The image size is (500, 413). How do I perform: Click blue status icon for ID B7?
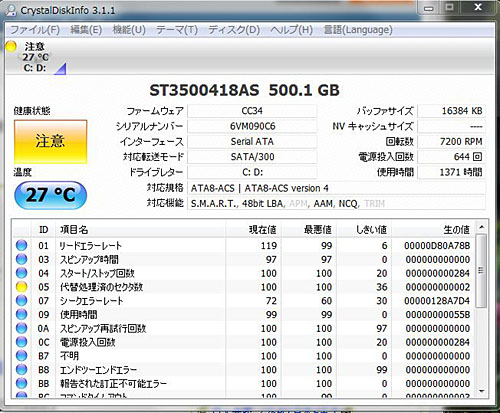(21, 356)
